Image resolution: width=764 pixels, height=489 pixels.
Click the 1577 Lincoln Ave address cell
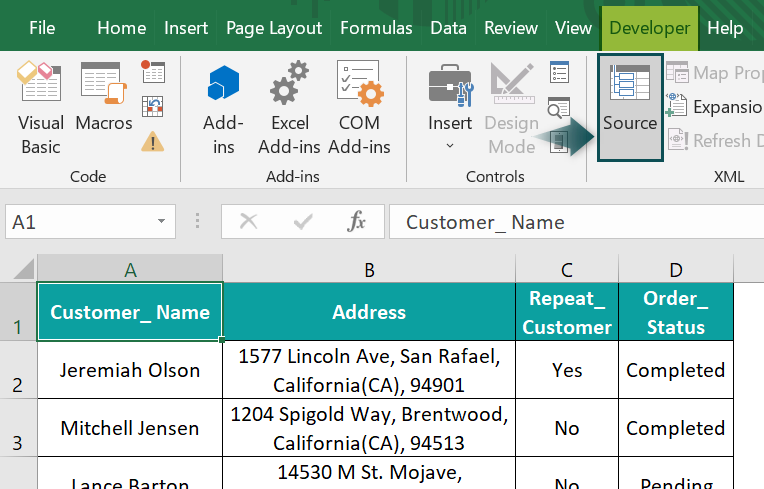[369, 370]
